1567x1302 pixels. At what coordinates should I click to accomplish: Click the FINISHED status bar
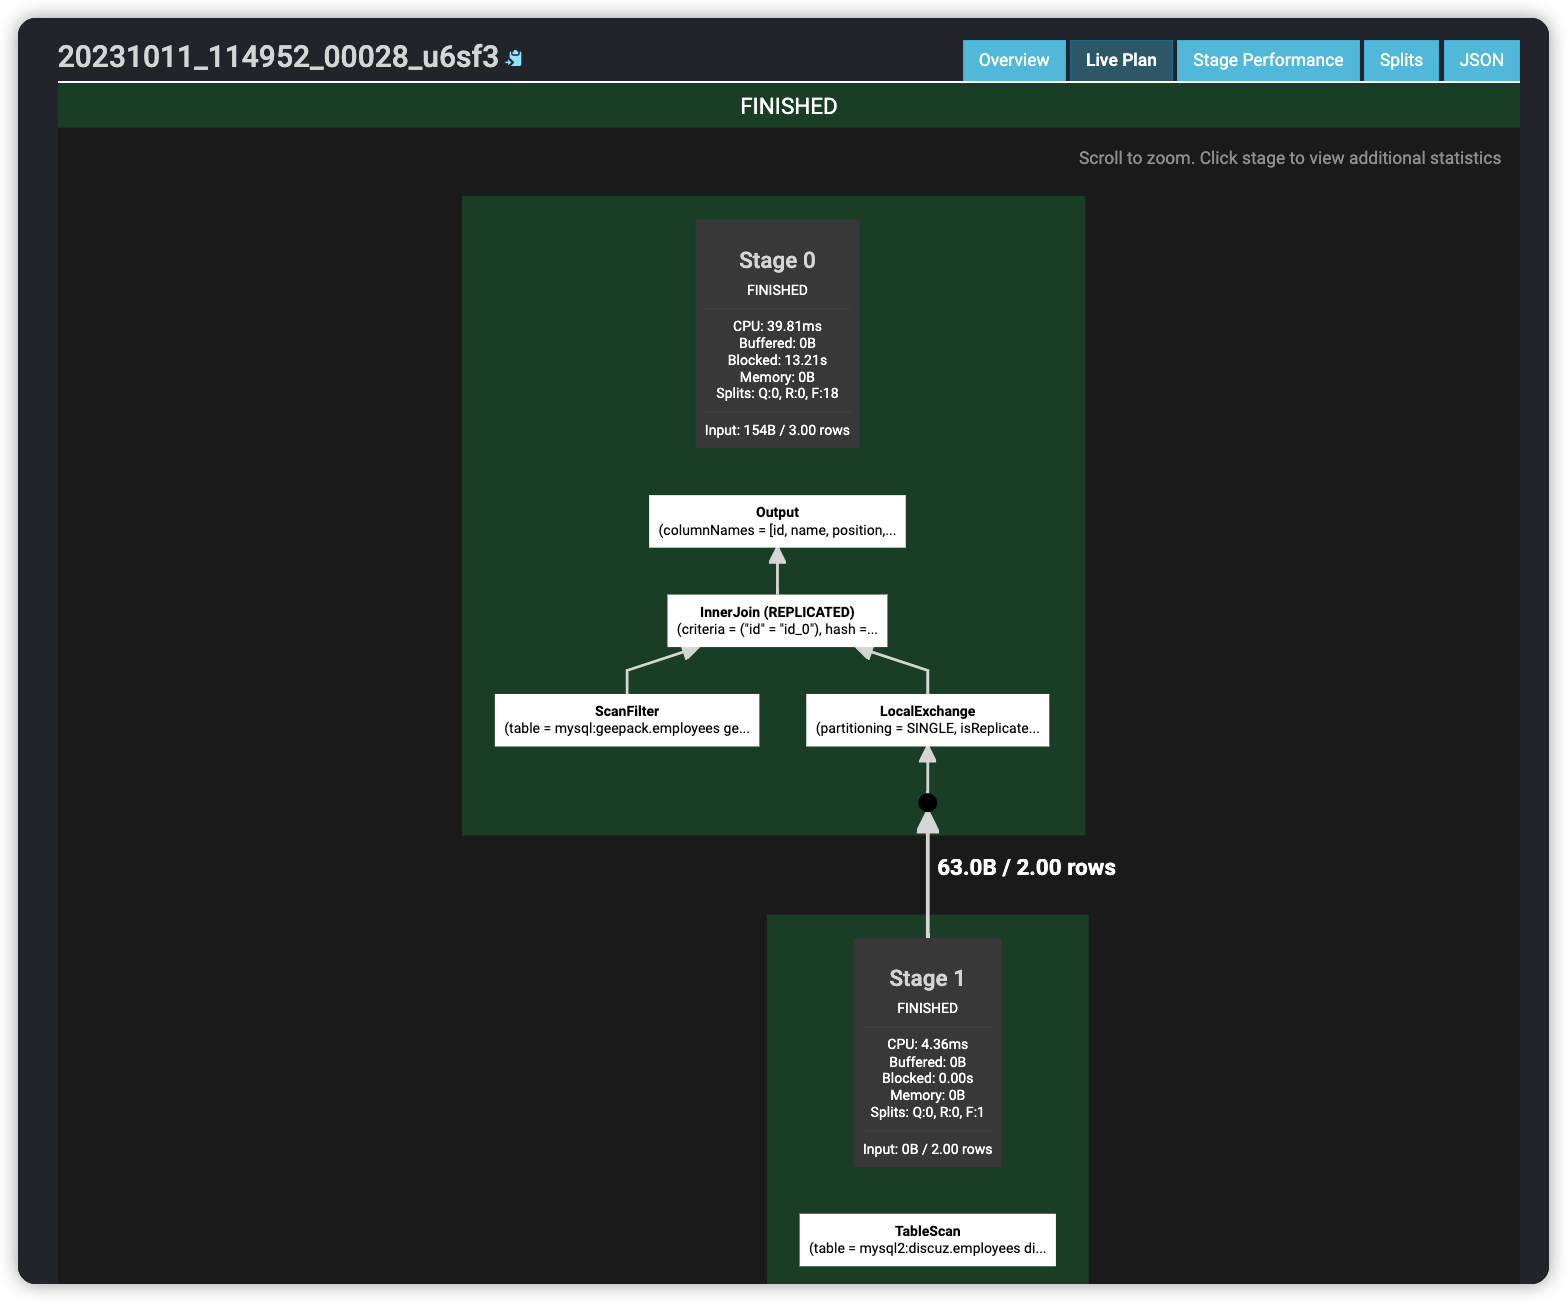click(788, 106)
